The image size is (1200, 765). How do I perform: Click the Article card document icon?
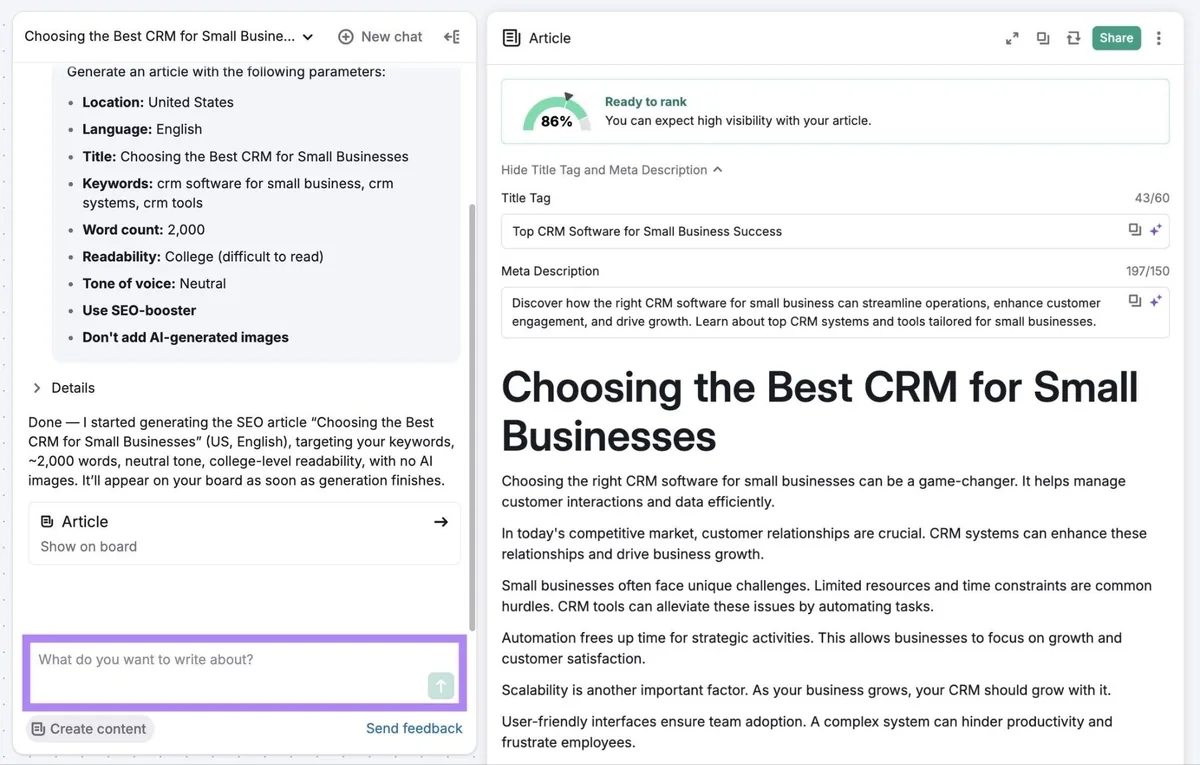point(47,522)
